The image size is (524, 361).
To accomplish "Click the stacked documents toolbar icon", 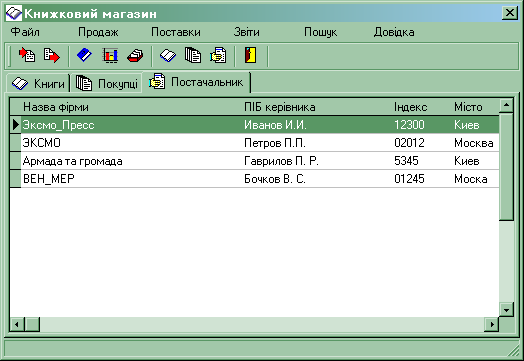I will click(193, 55).
